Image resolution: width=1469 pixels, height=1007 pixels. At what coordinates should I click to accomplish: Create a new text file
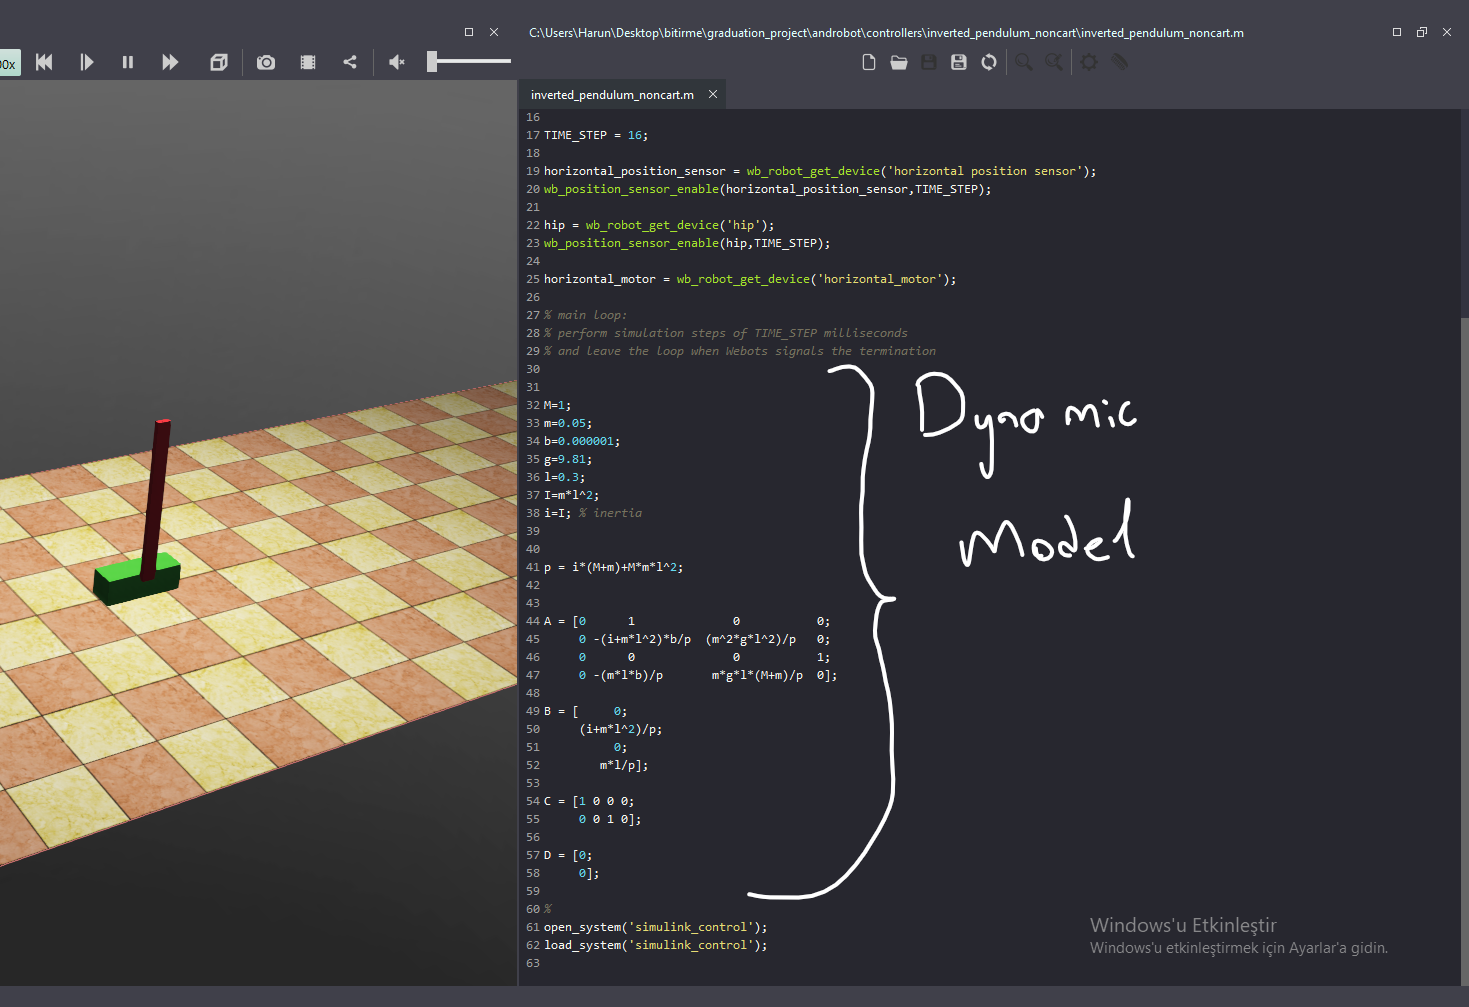point(869,62)
